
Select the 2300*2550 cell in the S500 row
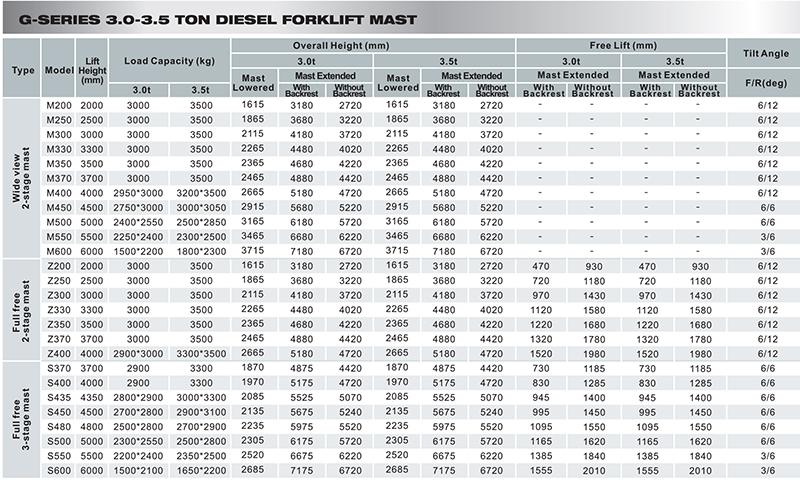(138, 442)
